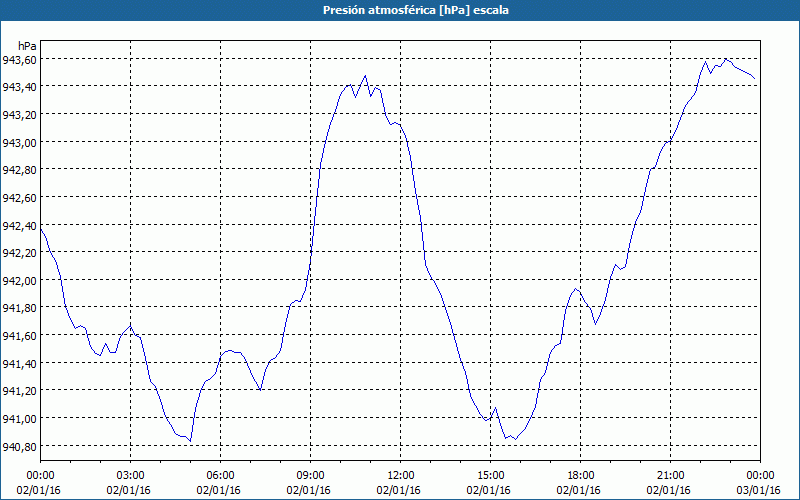Viewport: 800px width, 500px height.
Task: Click the 15:00 time label
Action: click(490, 476)
